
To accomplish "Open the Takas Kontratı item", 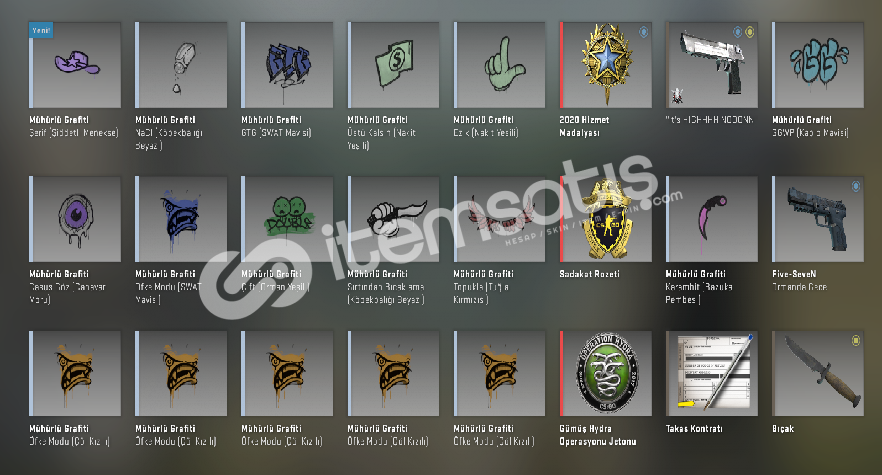I will point(712,374).
